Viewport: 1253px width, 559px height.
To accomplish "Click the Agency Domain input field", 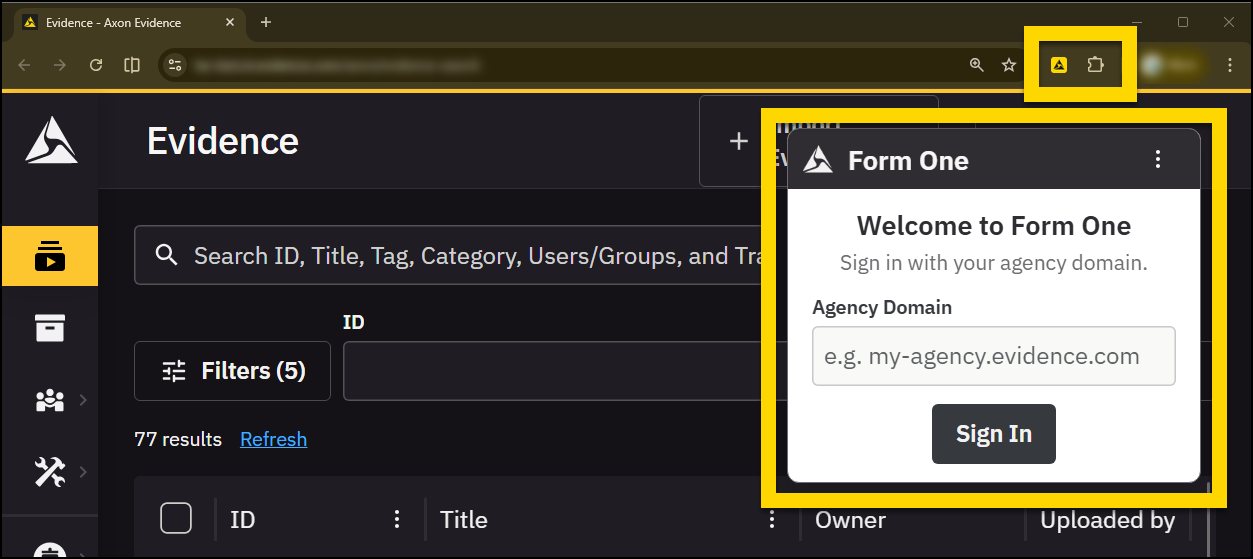I will click(x=993, y=356).
